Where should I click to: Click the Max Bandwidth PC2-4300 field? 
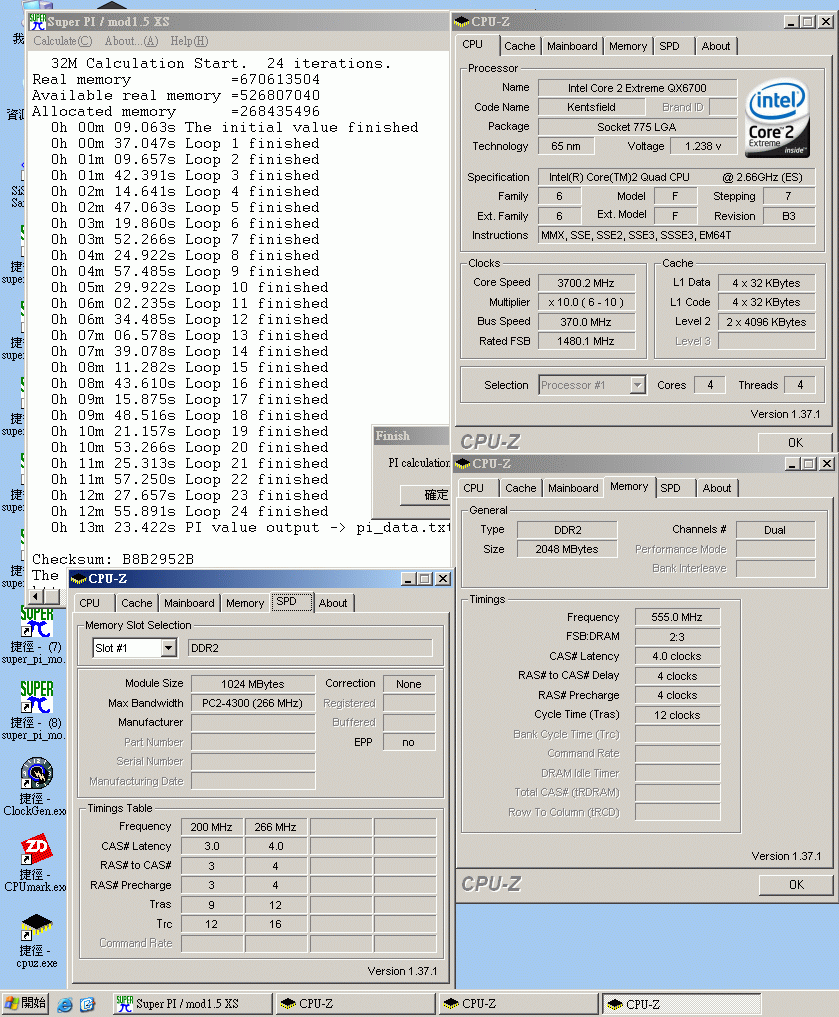pyautogui.click(x=253, y=703)
